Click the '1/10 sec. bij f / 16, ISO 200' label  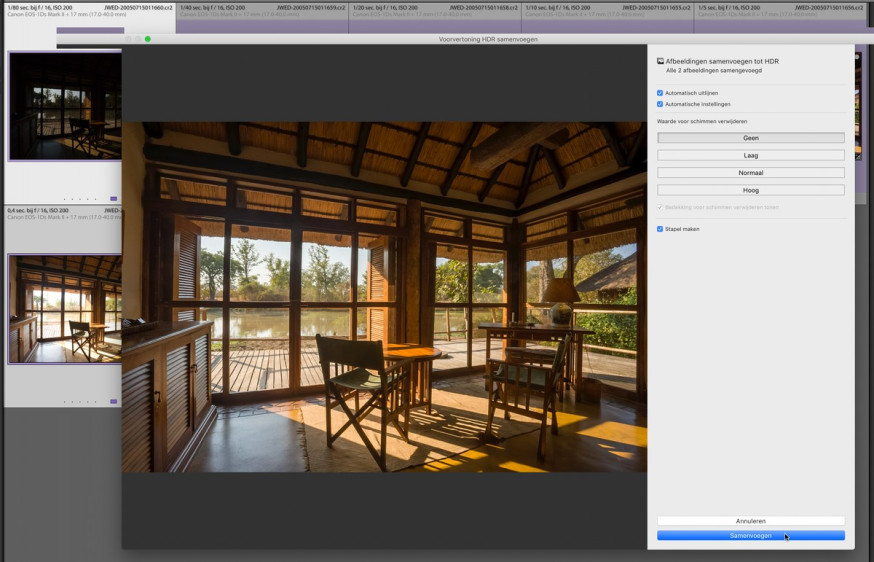[558, 8]
